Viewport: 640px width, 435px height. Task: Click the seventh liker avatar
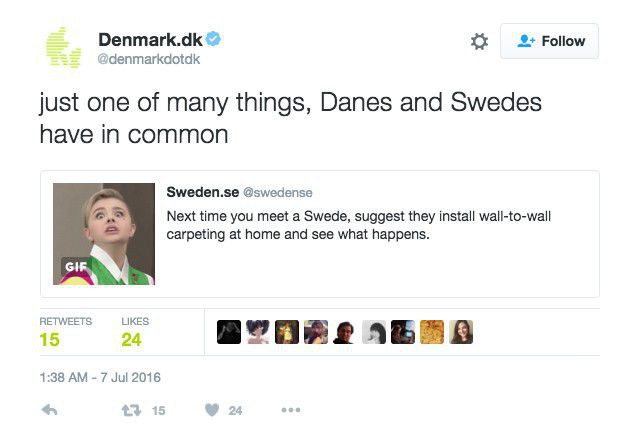pos(403,332)
